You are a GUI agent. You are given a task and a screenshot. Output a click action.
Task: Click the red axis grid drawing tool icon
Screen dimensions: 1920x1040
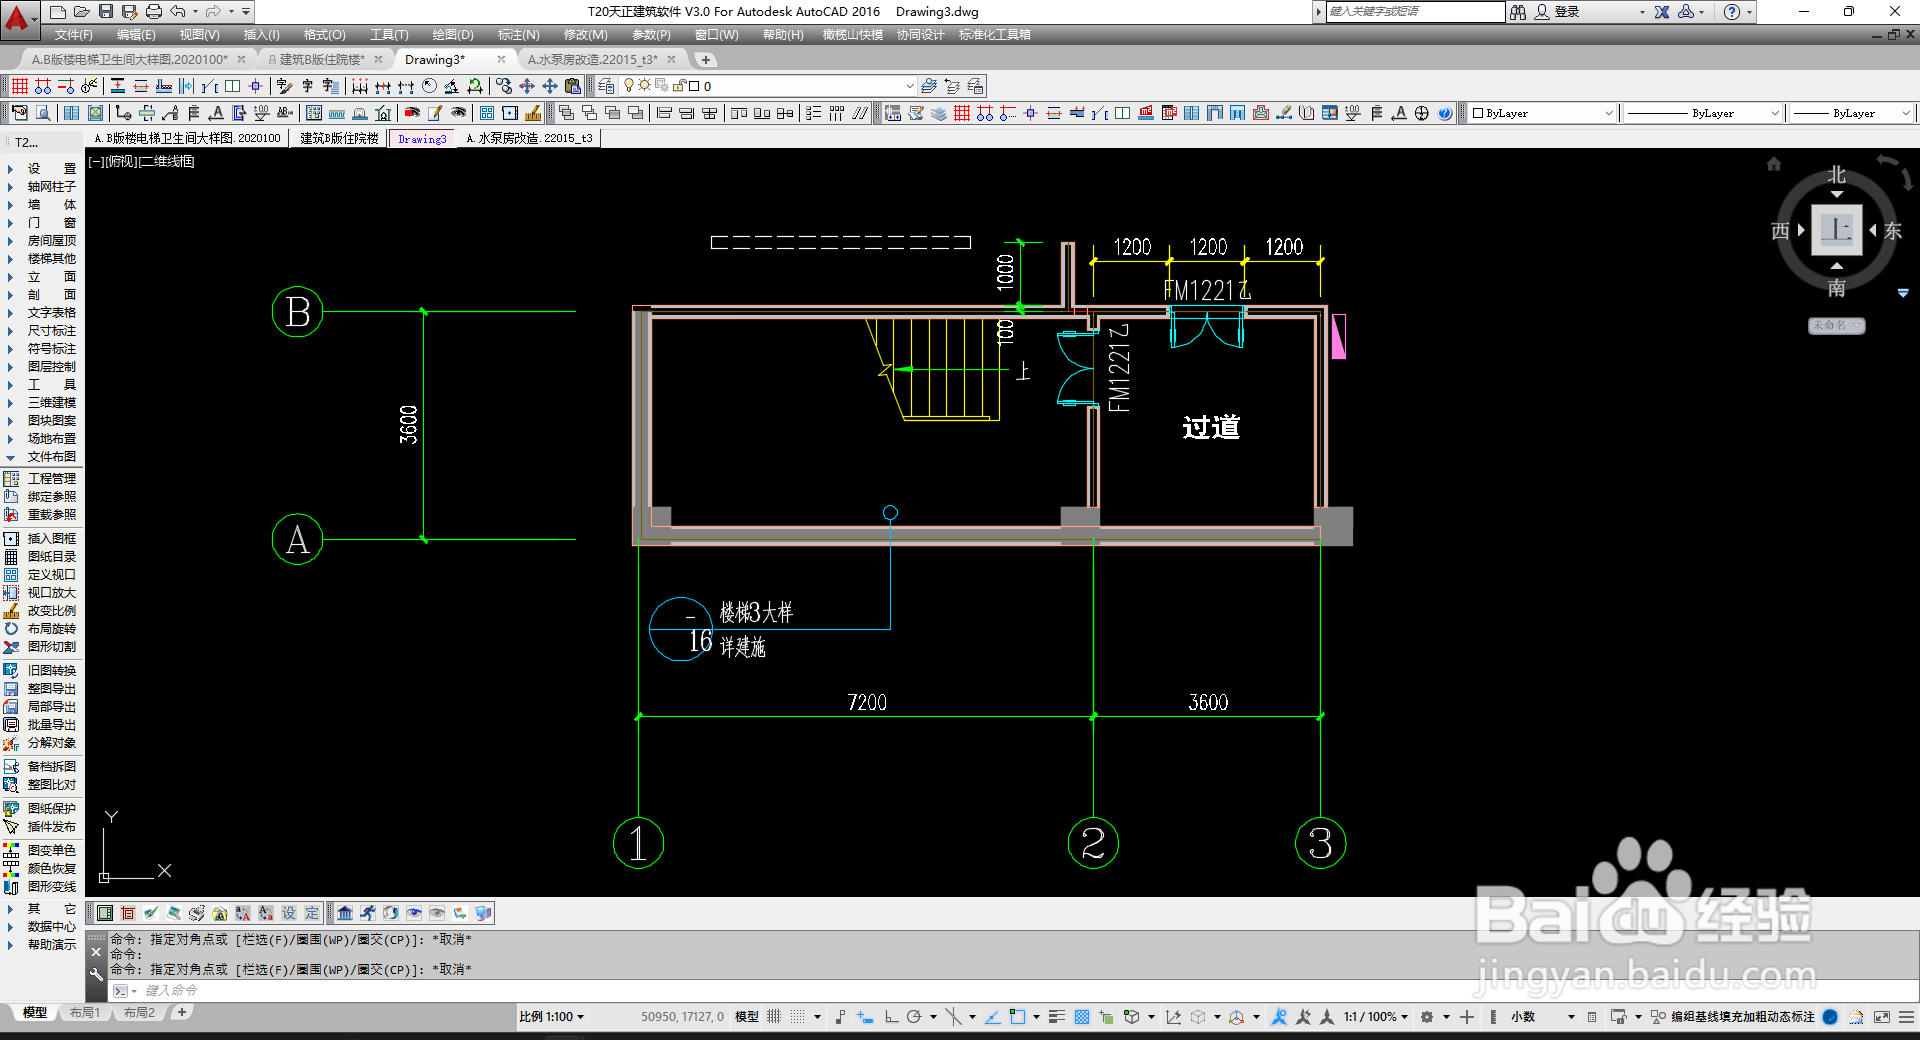(20, 86)
